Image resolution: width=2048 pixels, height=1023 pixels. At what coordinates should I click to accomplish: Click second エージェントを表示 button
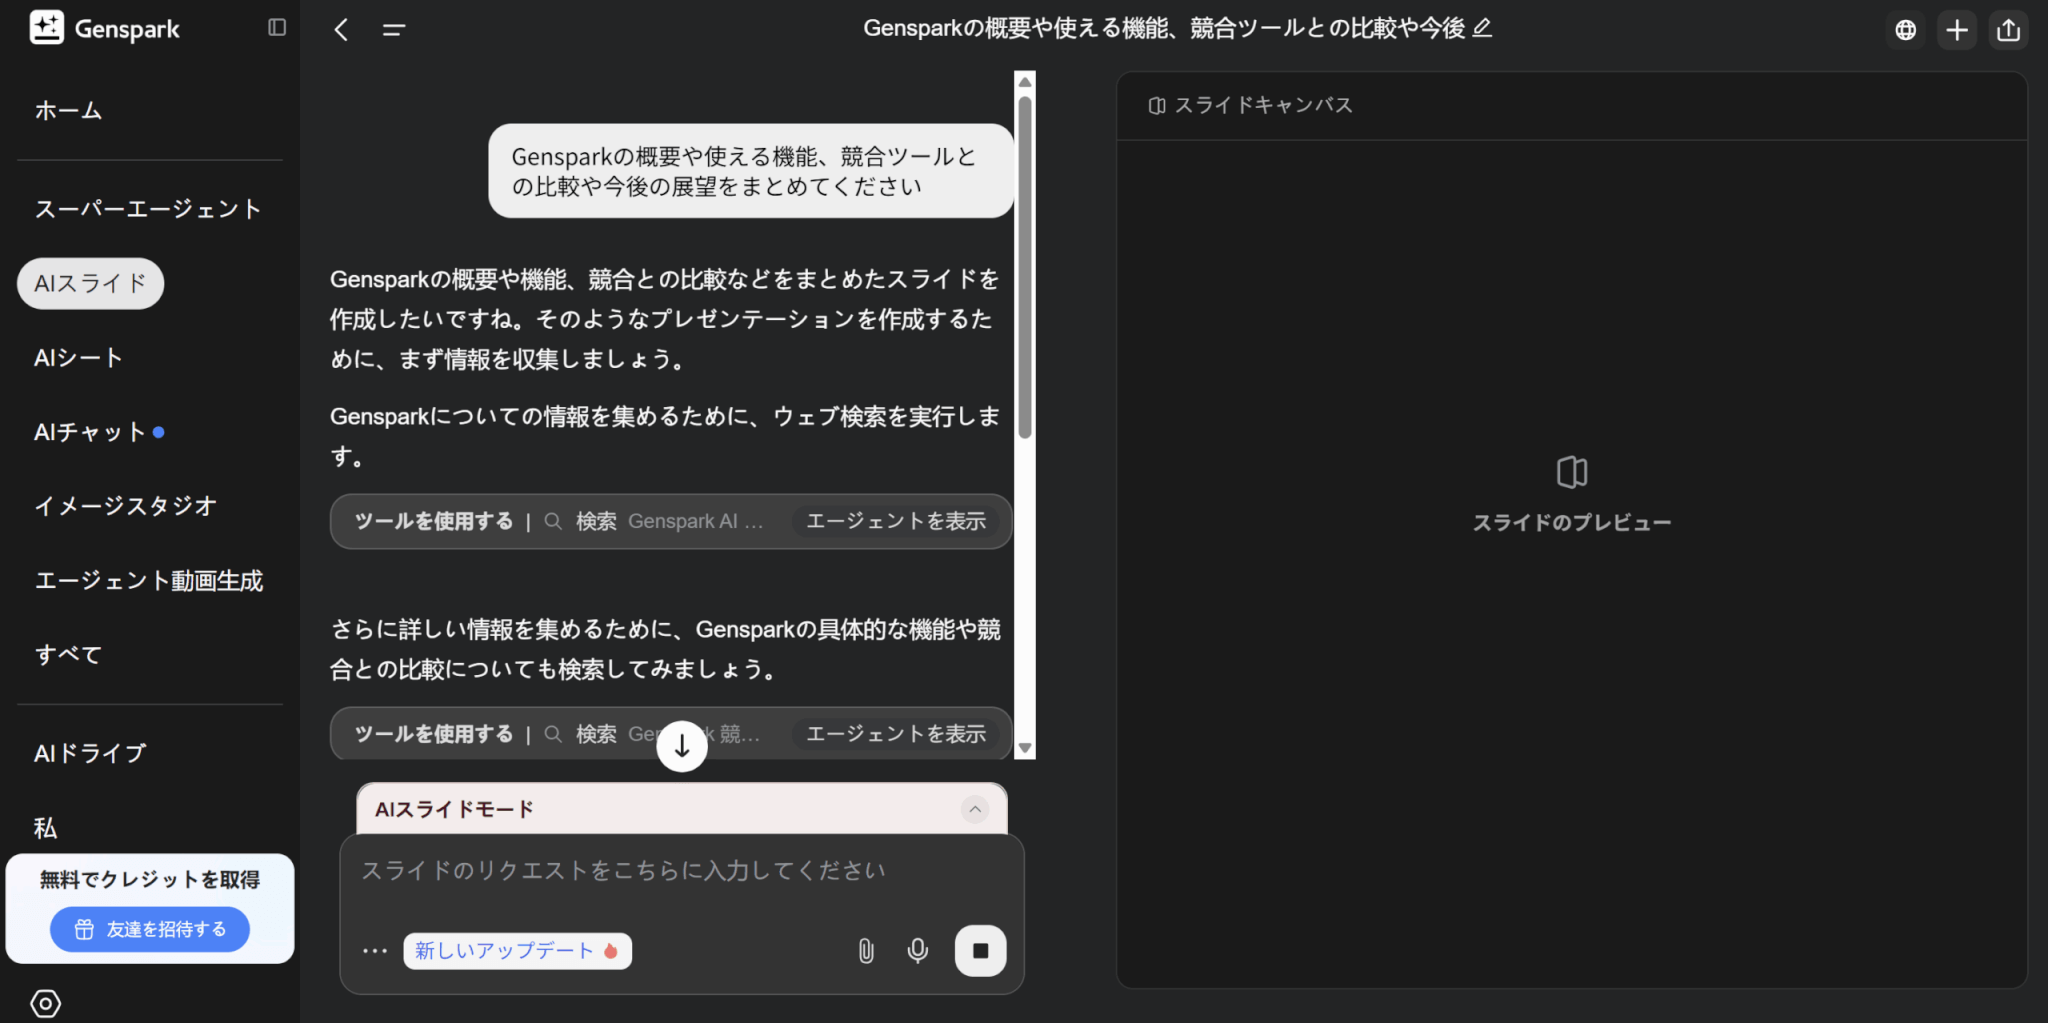[896, 734]
